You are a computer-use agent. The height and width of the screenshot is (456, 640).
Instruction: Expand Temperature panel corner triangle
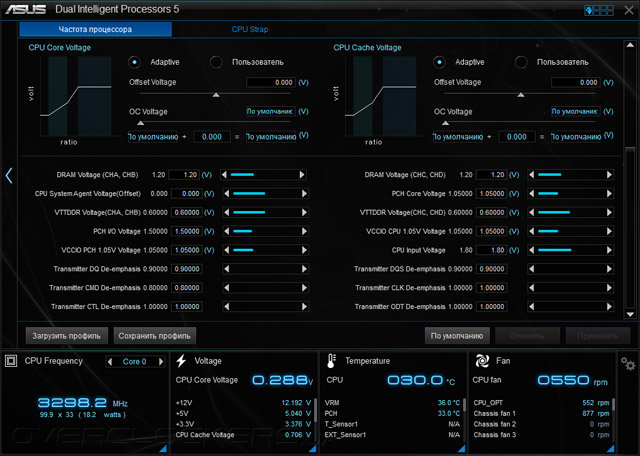(x=462, y=449)
